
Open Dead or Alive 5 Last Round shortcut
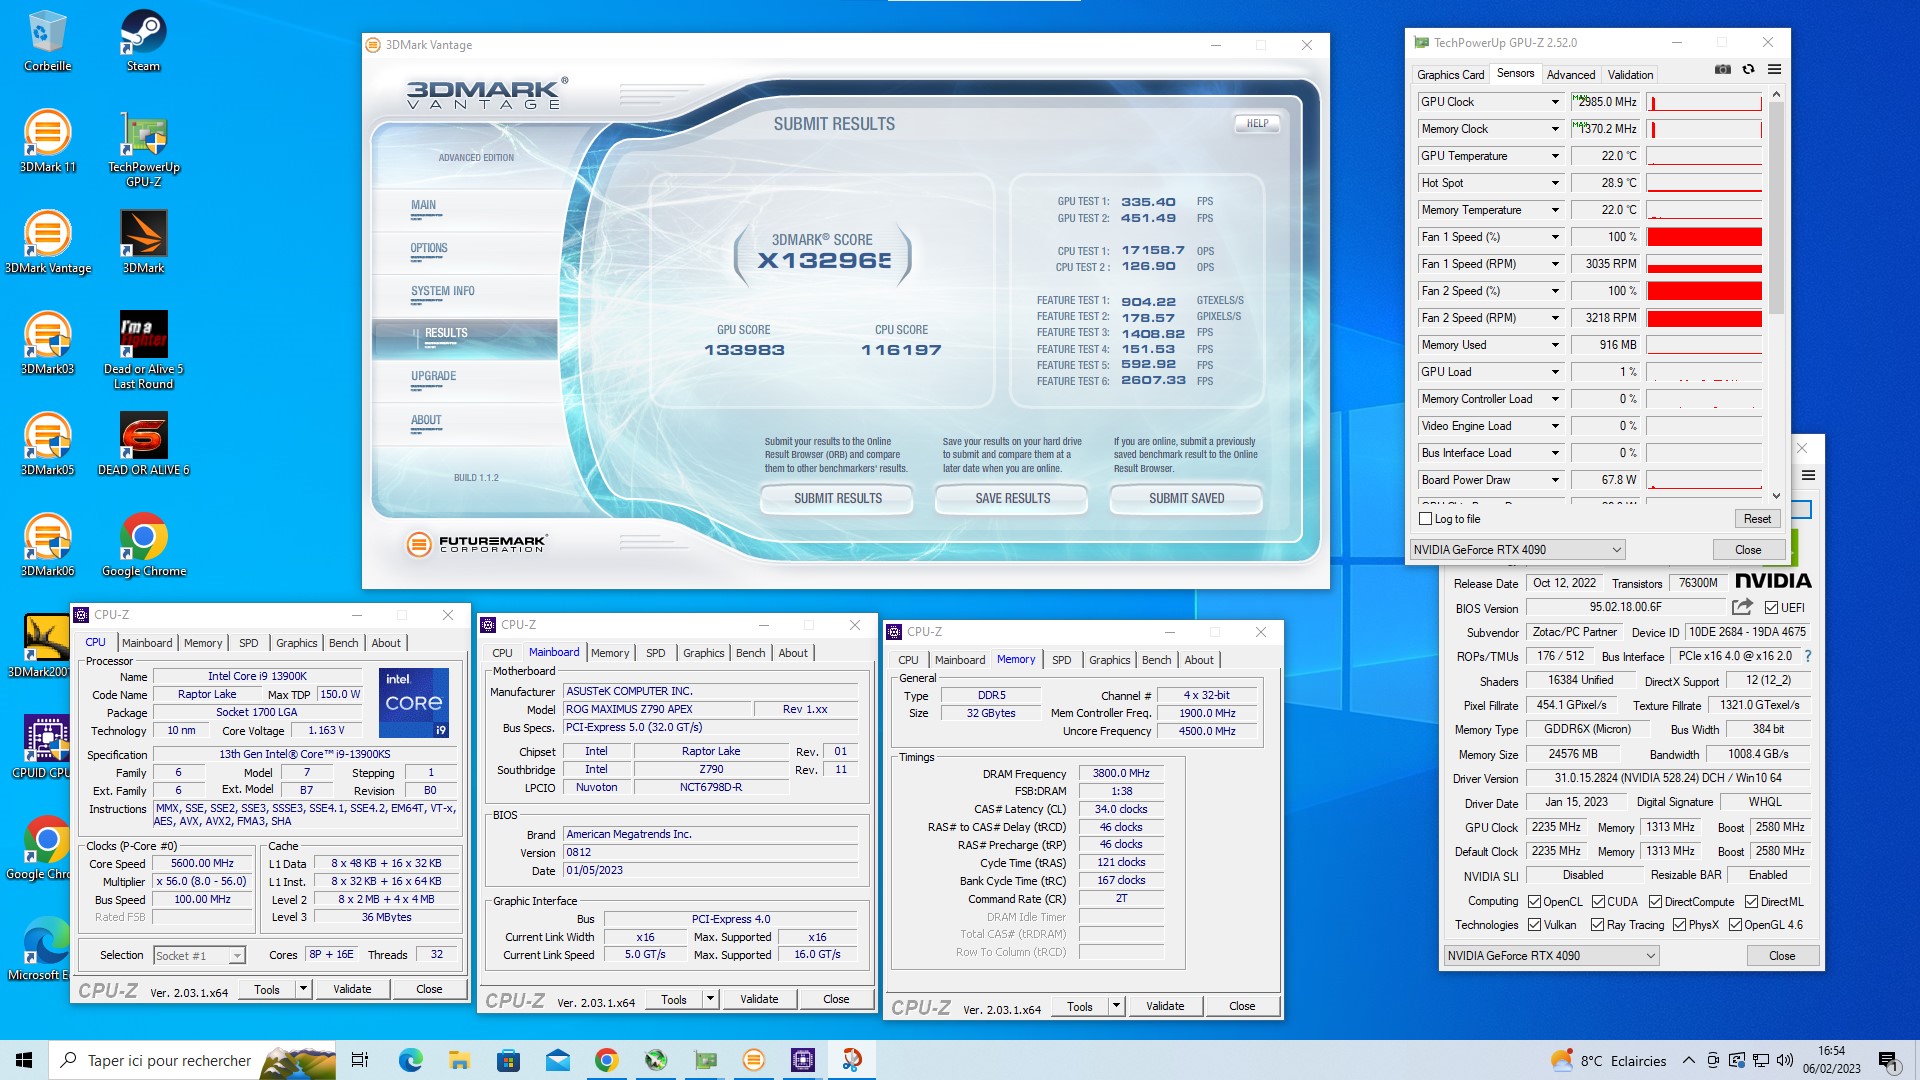pos(143,350)
